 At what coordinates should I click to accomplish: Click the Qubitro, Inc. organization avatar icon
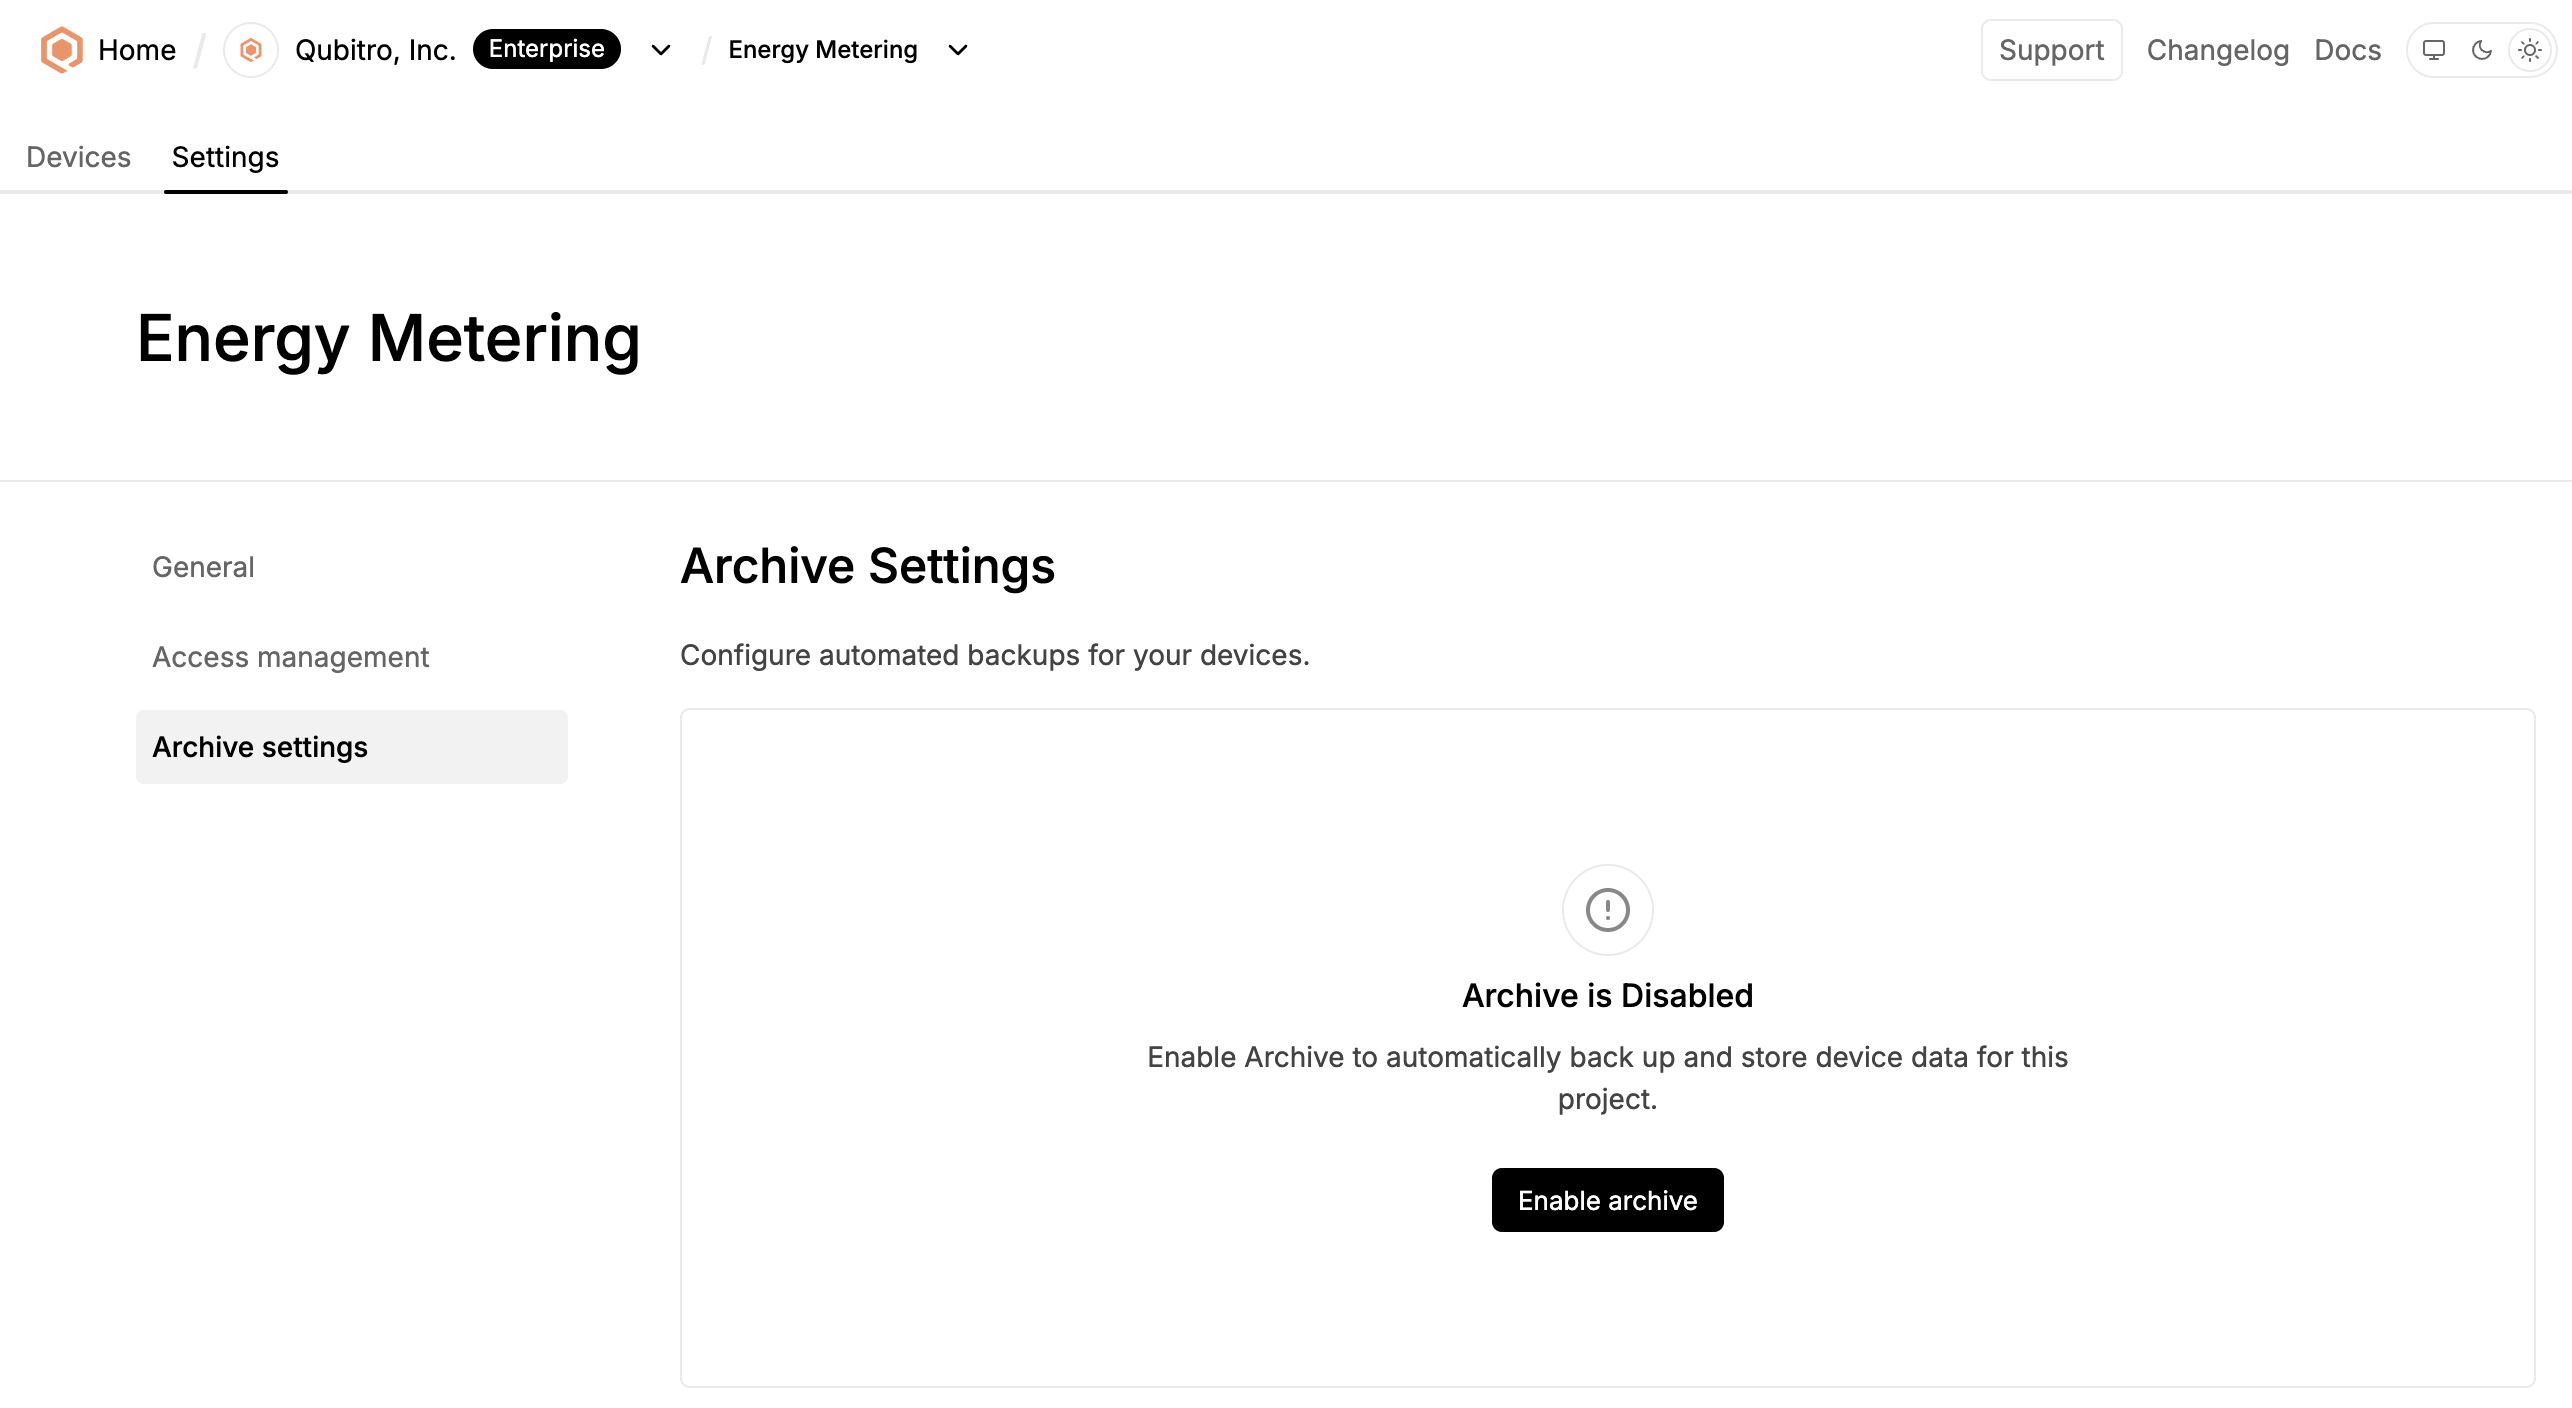click(x=251, y=49)
